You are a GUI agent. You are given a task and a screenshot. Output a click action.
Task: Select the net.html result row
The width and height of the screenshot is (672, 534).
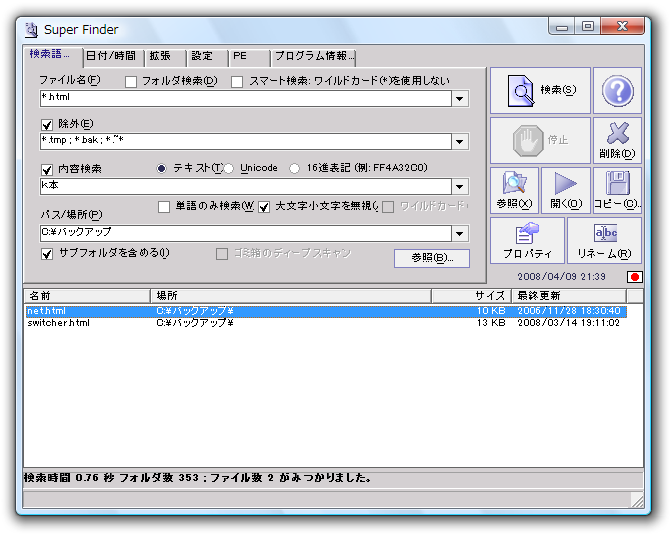[x=326, y=311]
